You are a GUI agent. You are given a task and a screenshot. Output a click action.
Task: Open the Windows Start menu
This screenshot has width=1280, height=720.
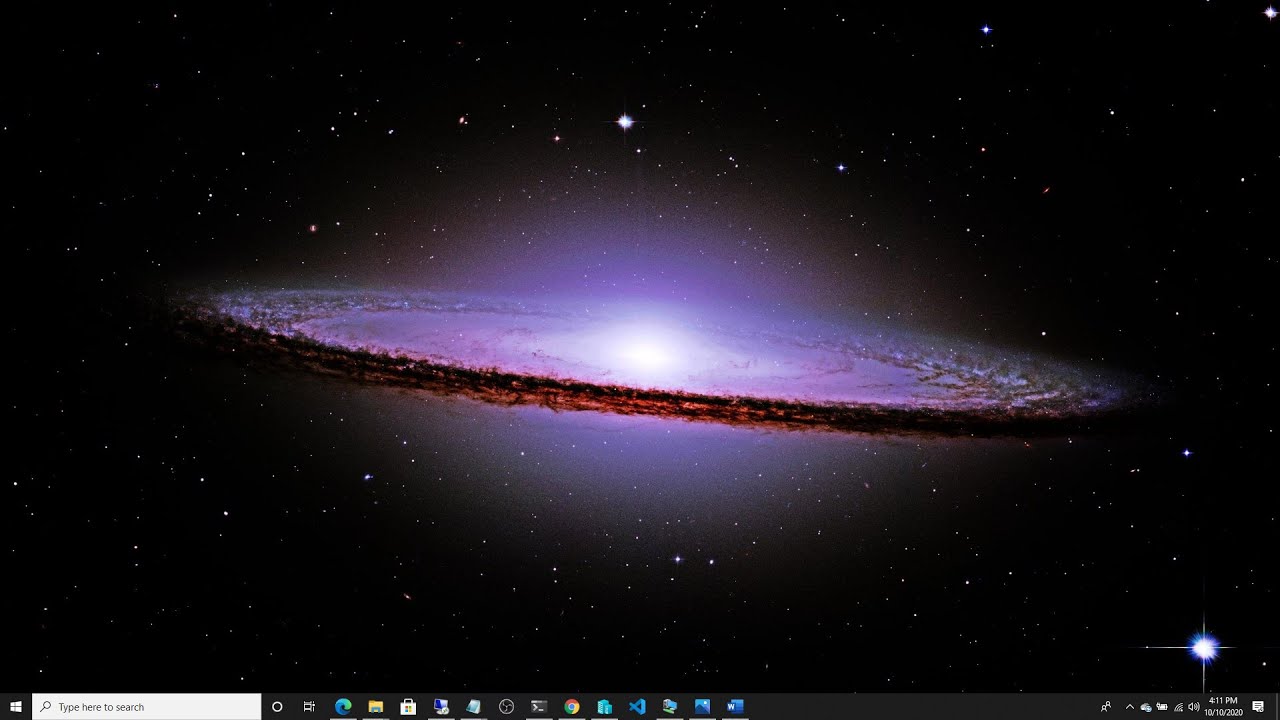pyautogui.click(x=16, y=706)
